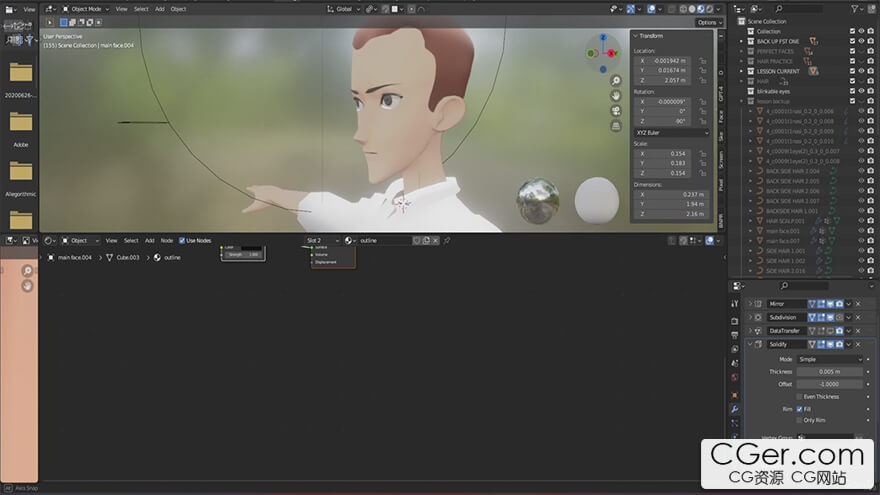Hide BACK UP FST ONE collection eye

pyautogui.click(x=861, y=41)
